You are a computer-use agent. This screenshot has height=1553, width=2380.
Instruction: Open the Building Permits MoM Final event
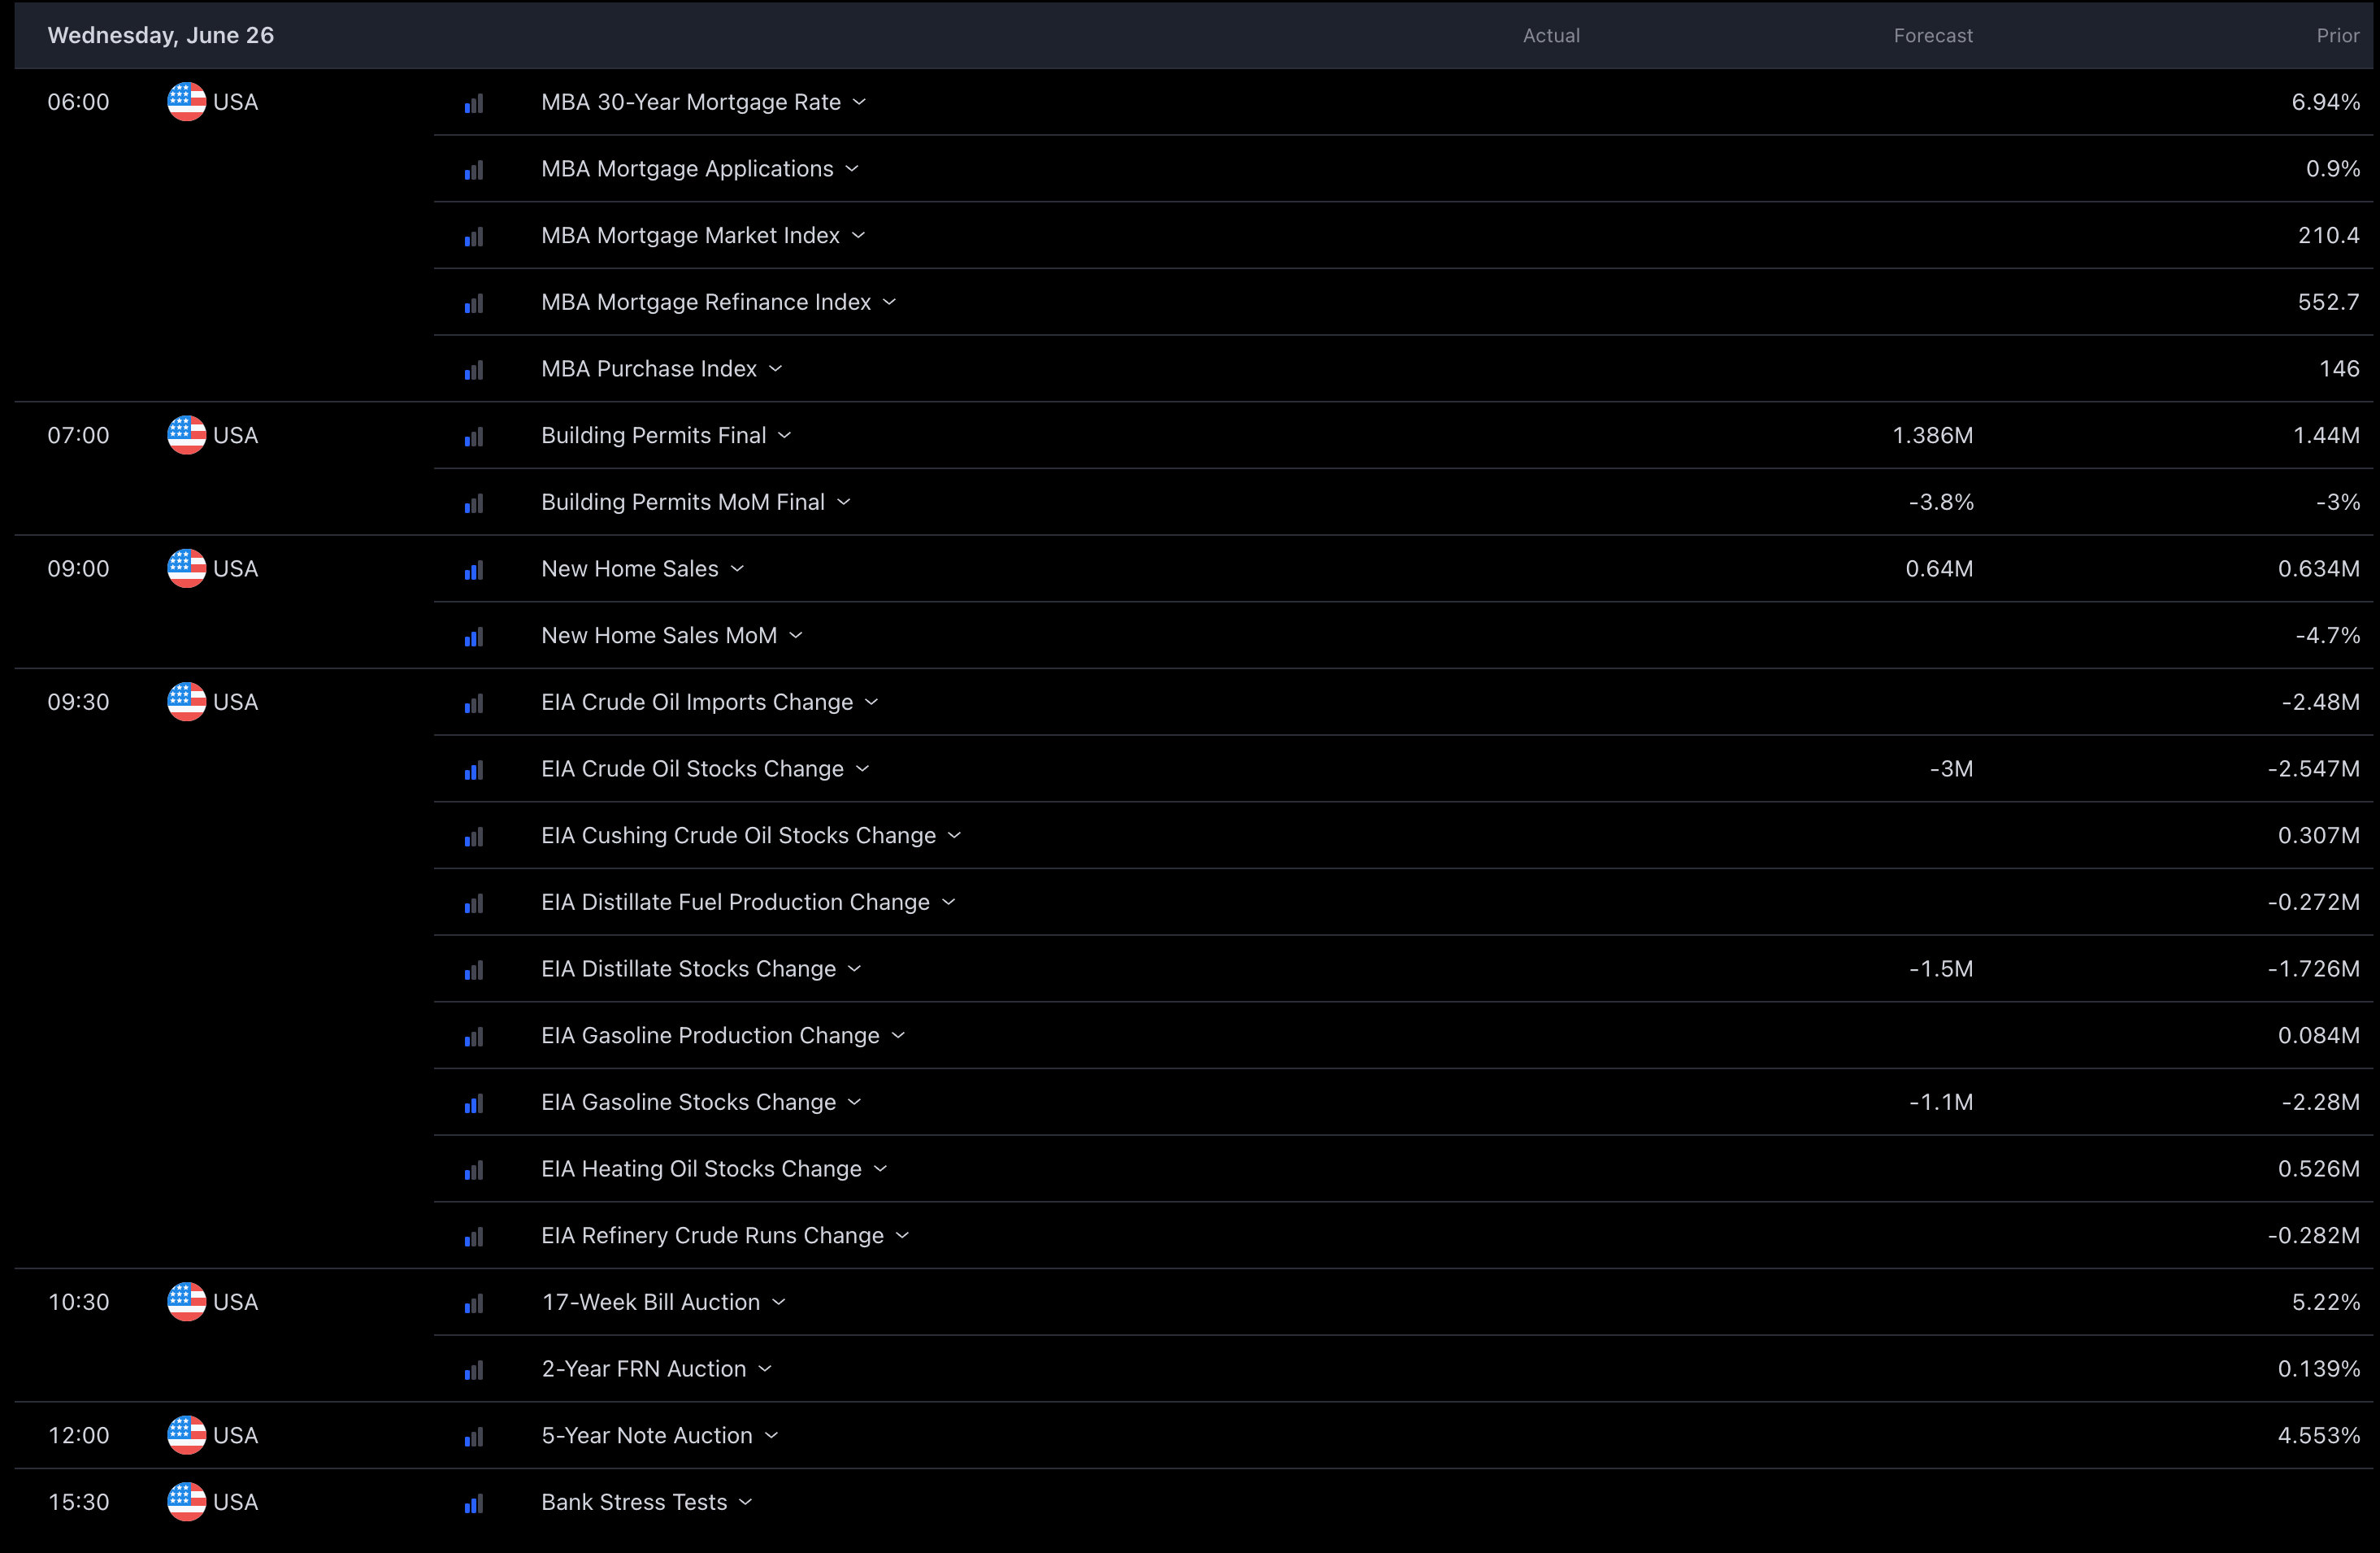(682, 502)
